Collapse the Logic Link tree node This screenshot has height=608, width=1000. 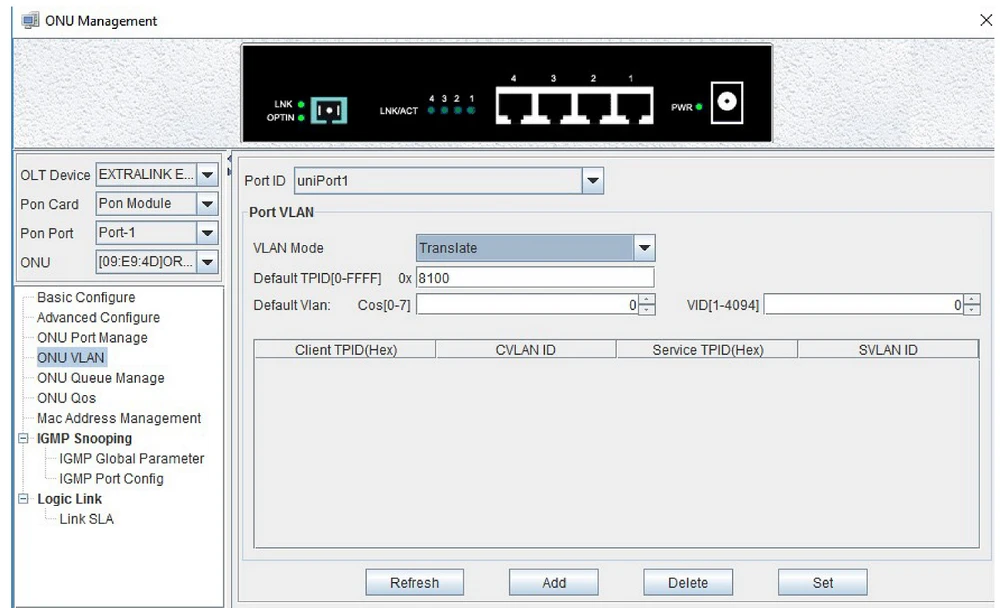pos(24,499)
